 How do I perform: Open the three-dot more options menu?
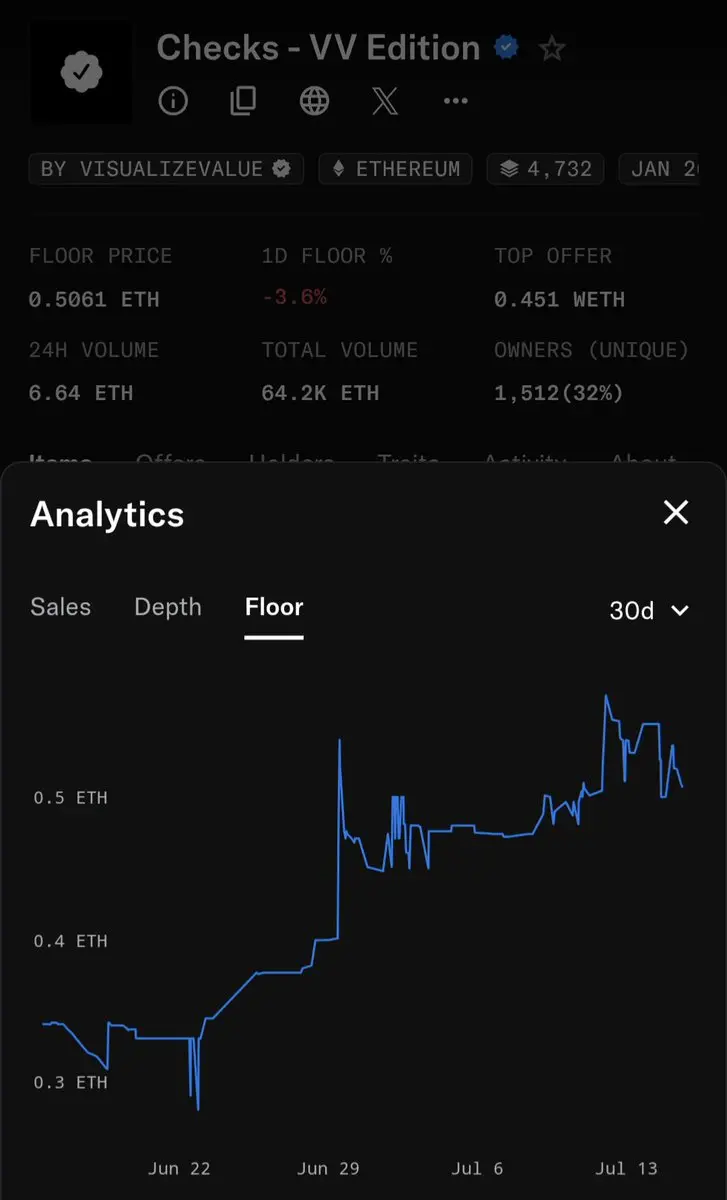coord(455,101)
